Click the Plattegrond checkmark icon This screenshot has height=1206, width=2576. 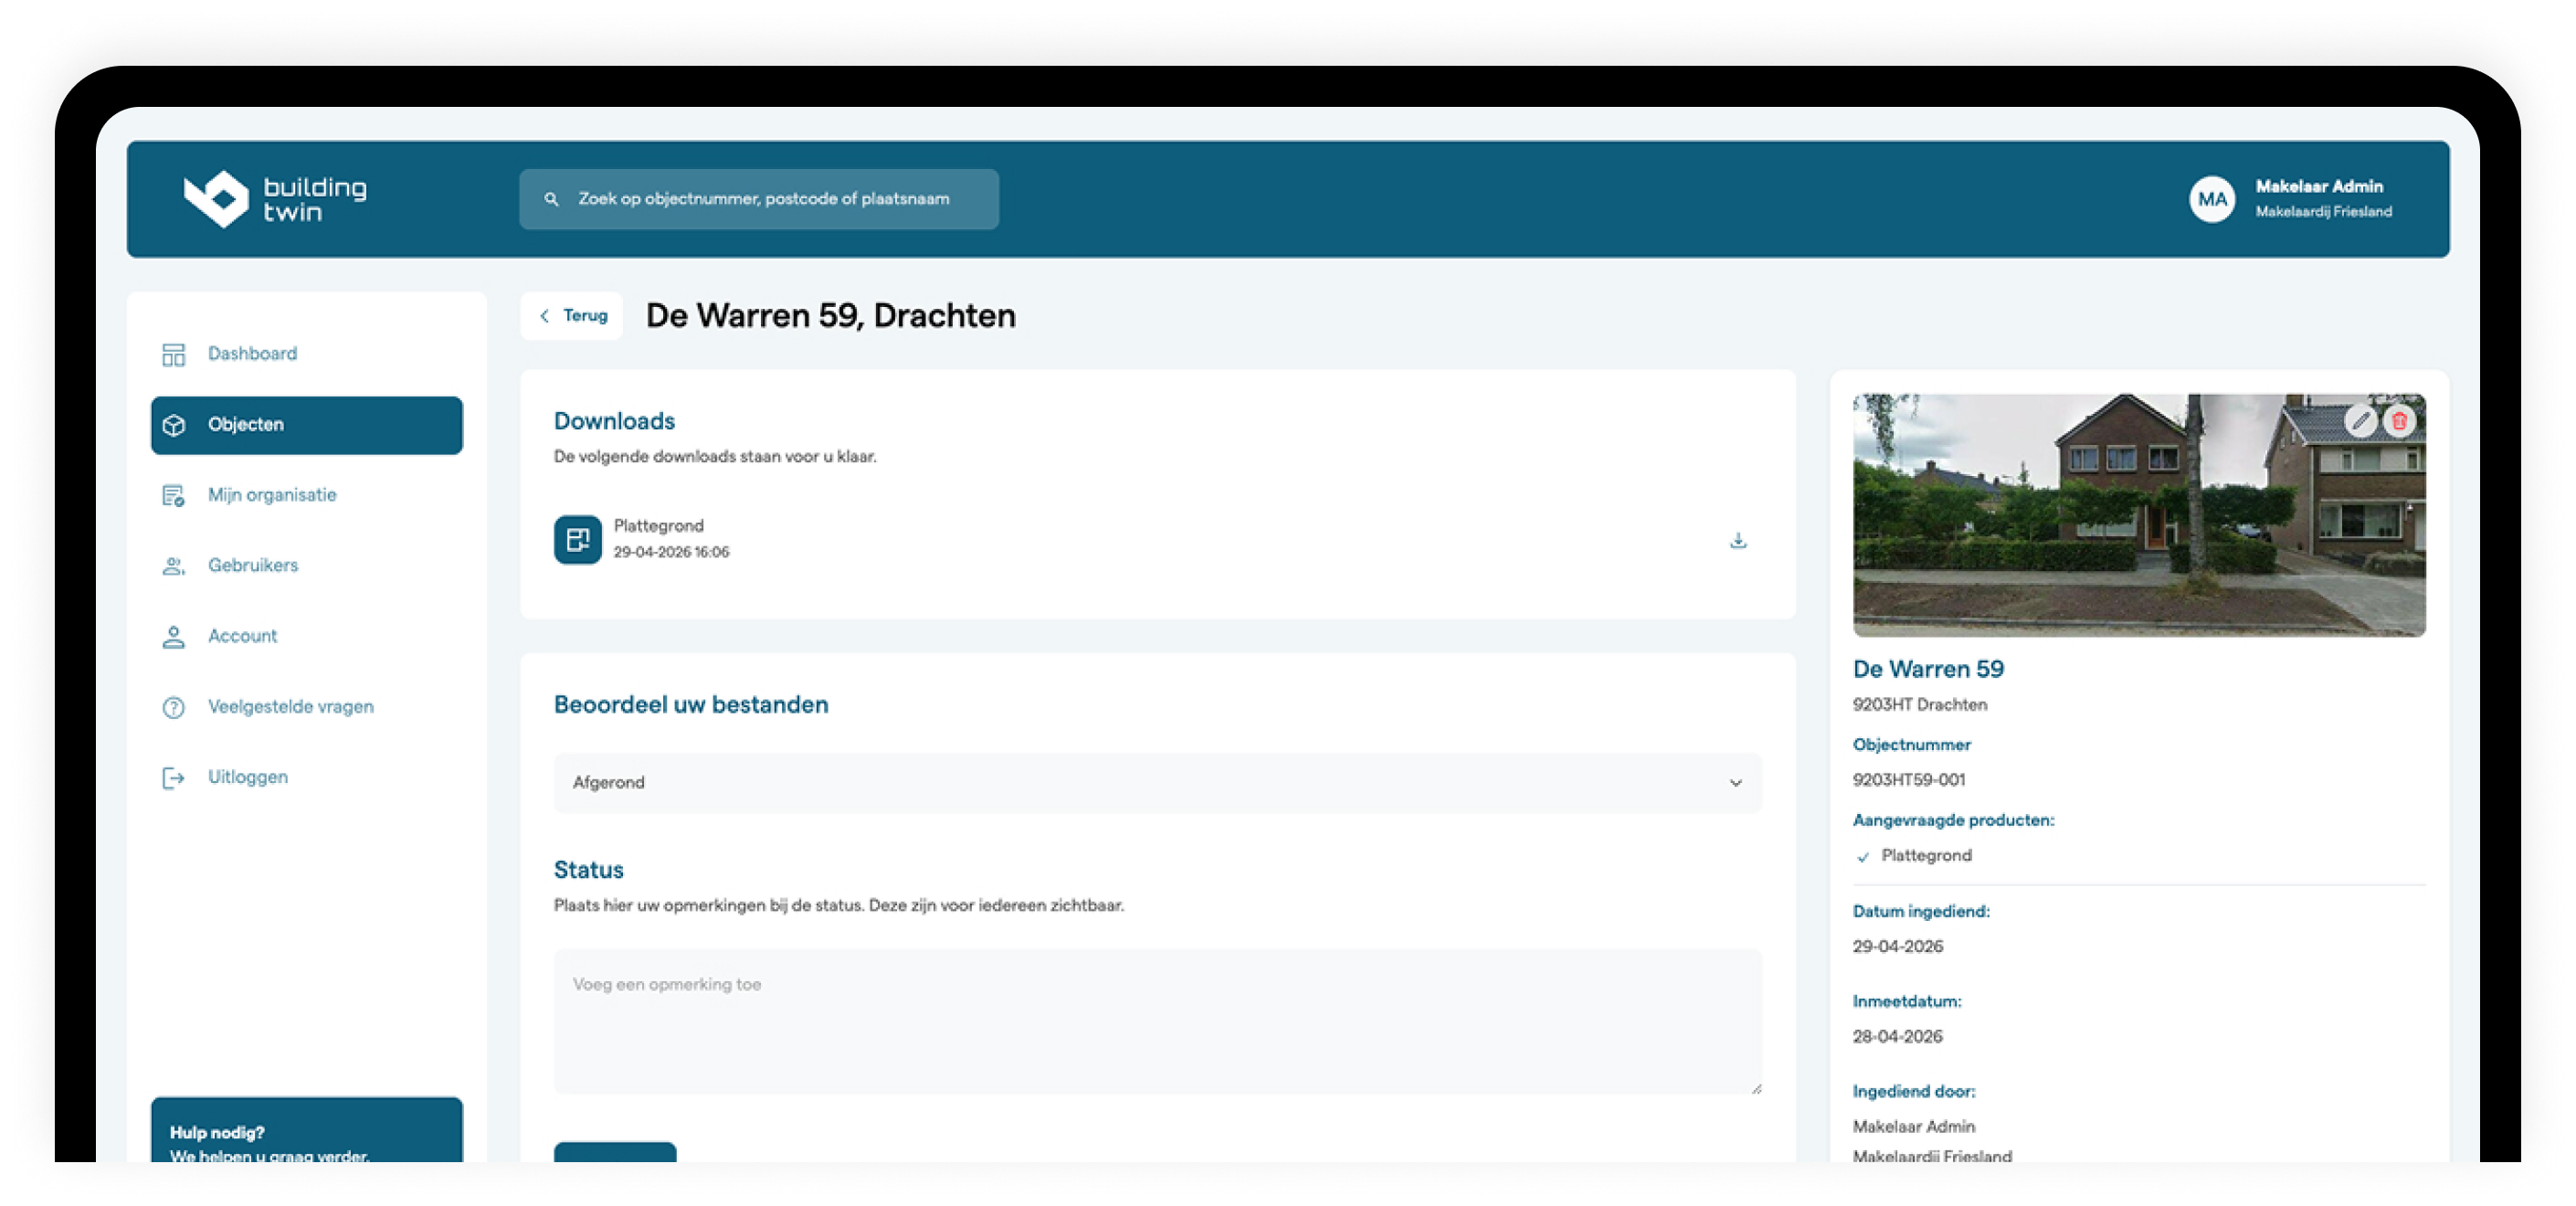(x=1862, y=857)
